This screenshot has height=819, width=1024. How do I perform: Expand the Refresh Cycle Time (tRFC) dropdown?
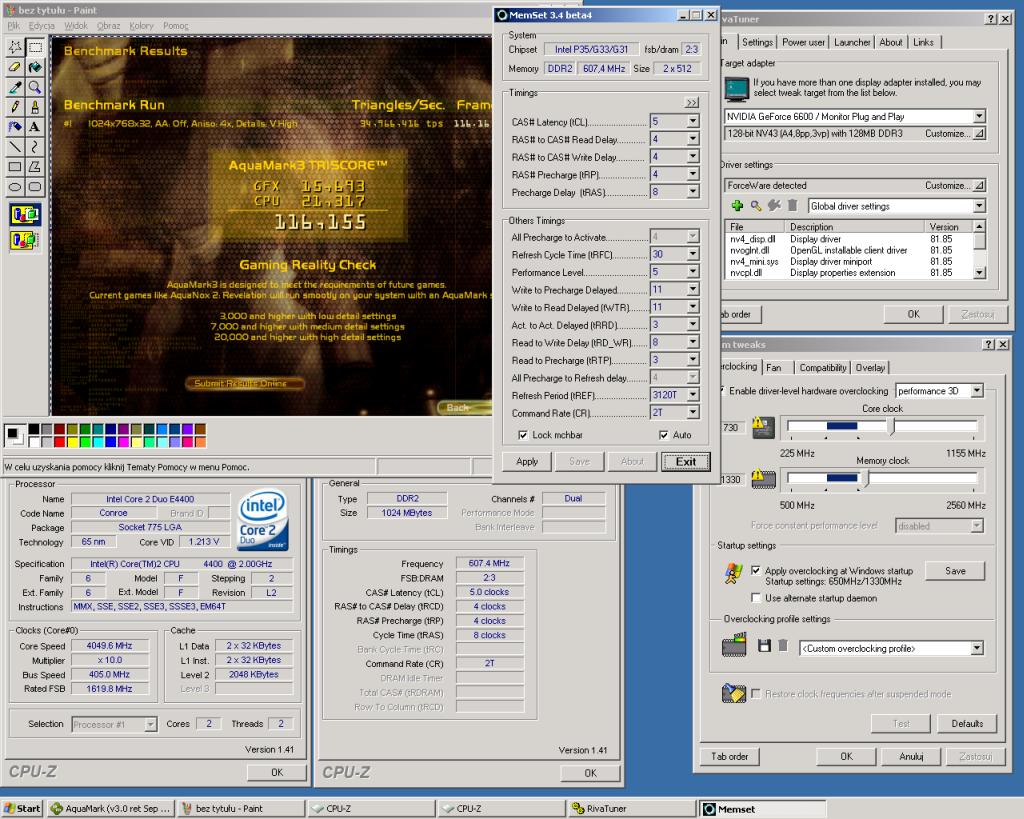(693, 254)
